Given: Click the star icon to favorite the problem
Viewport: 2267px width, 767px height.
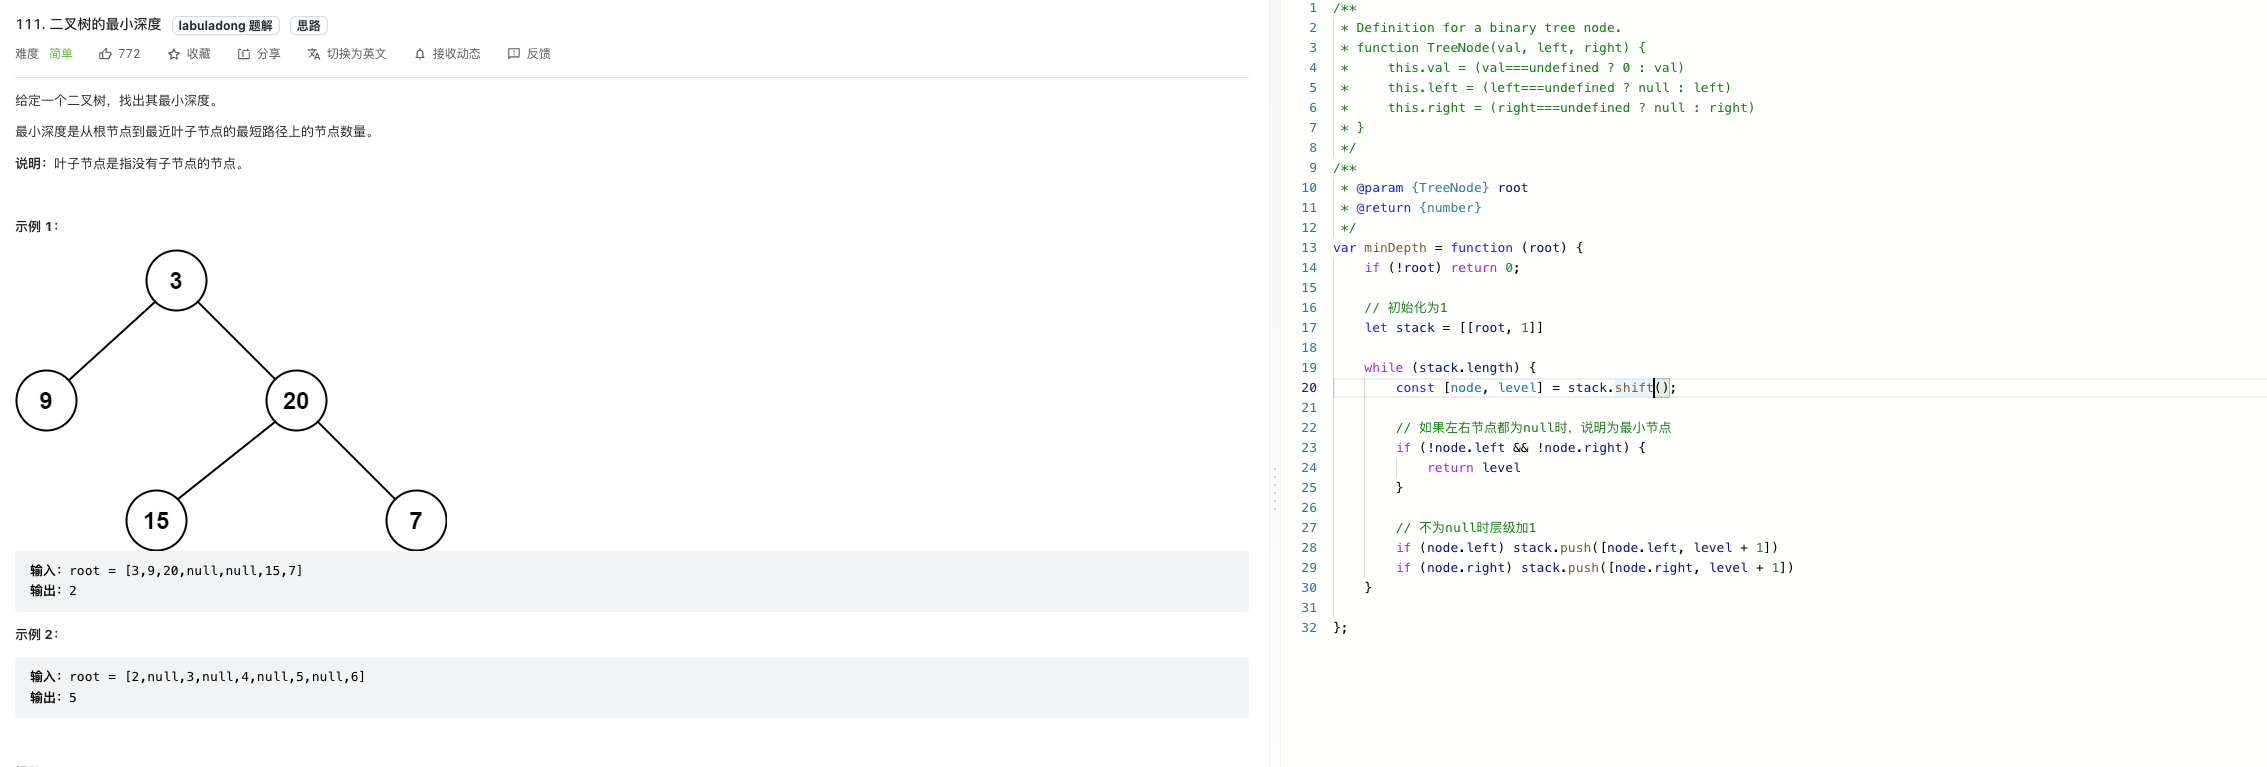Looking at the screenshot, I should click(x=174, y=54).
